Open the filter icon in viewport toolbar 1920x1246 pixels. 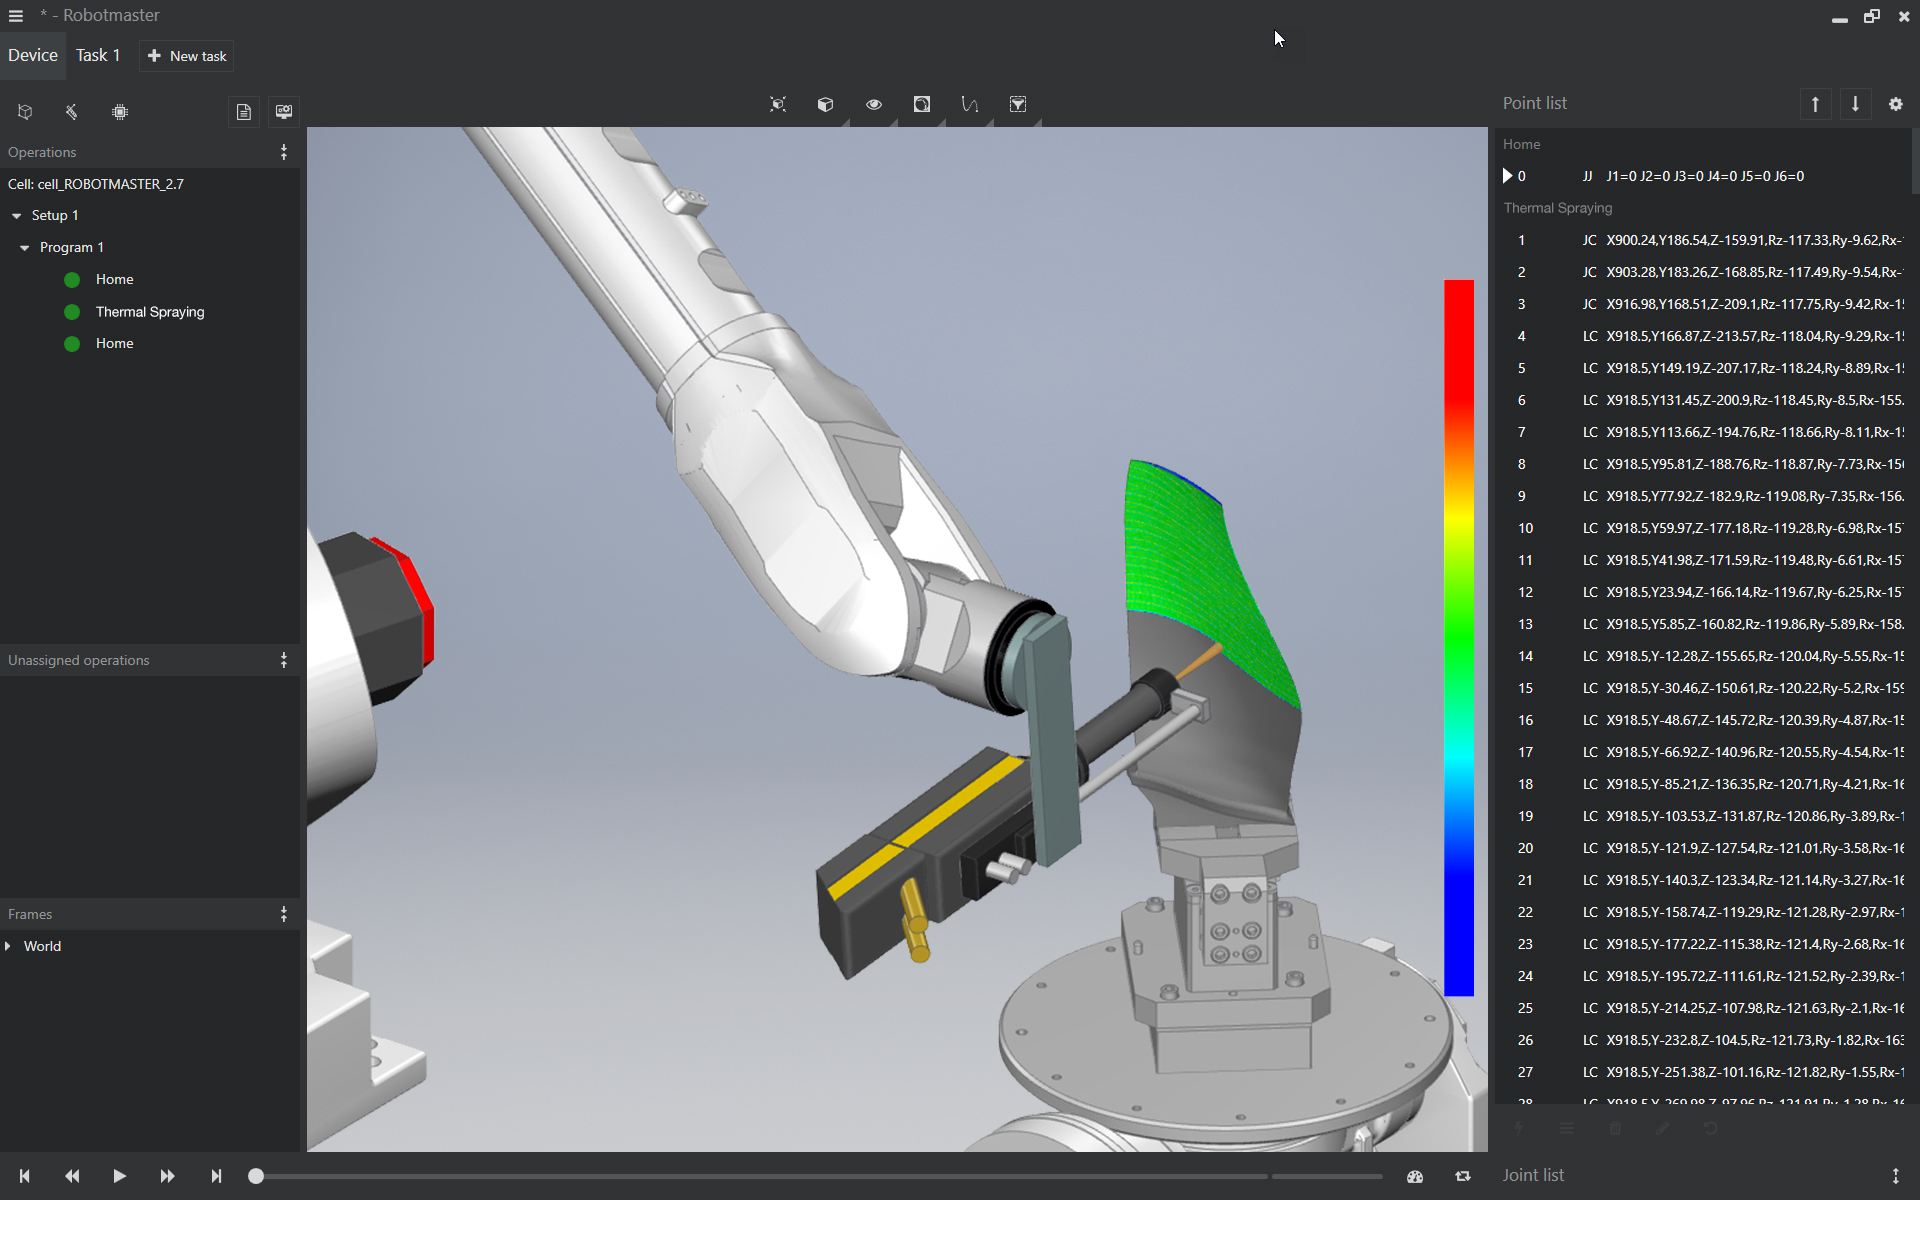[x=1017, y=104]
